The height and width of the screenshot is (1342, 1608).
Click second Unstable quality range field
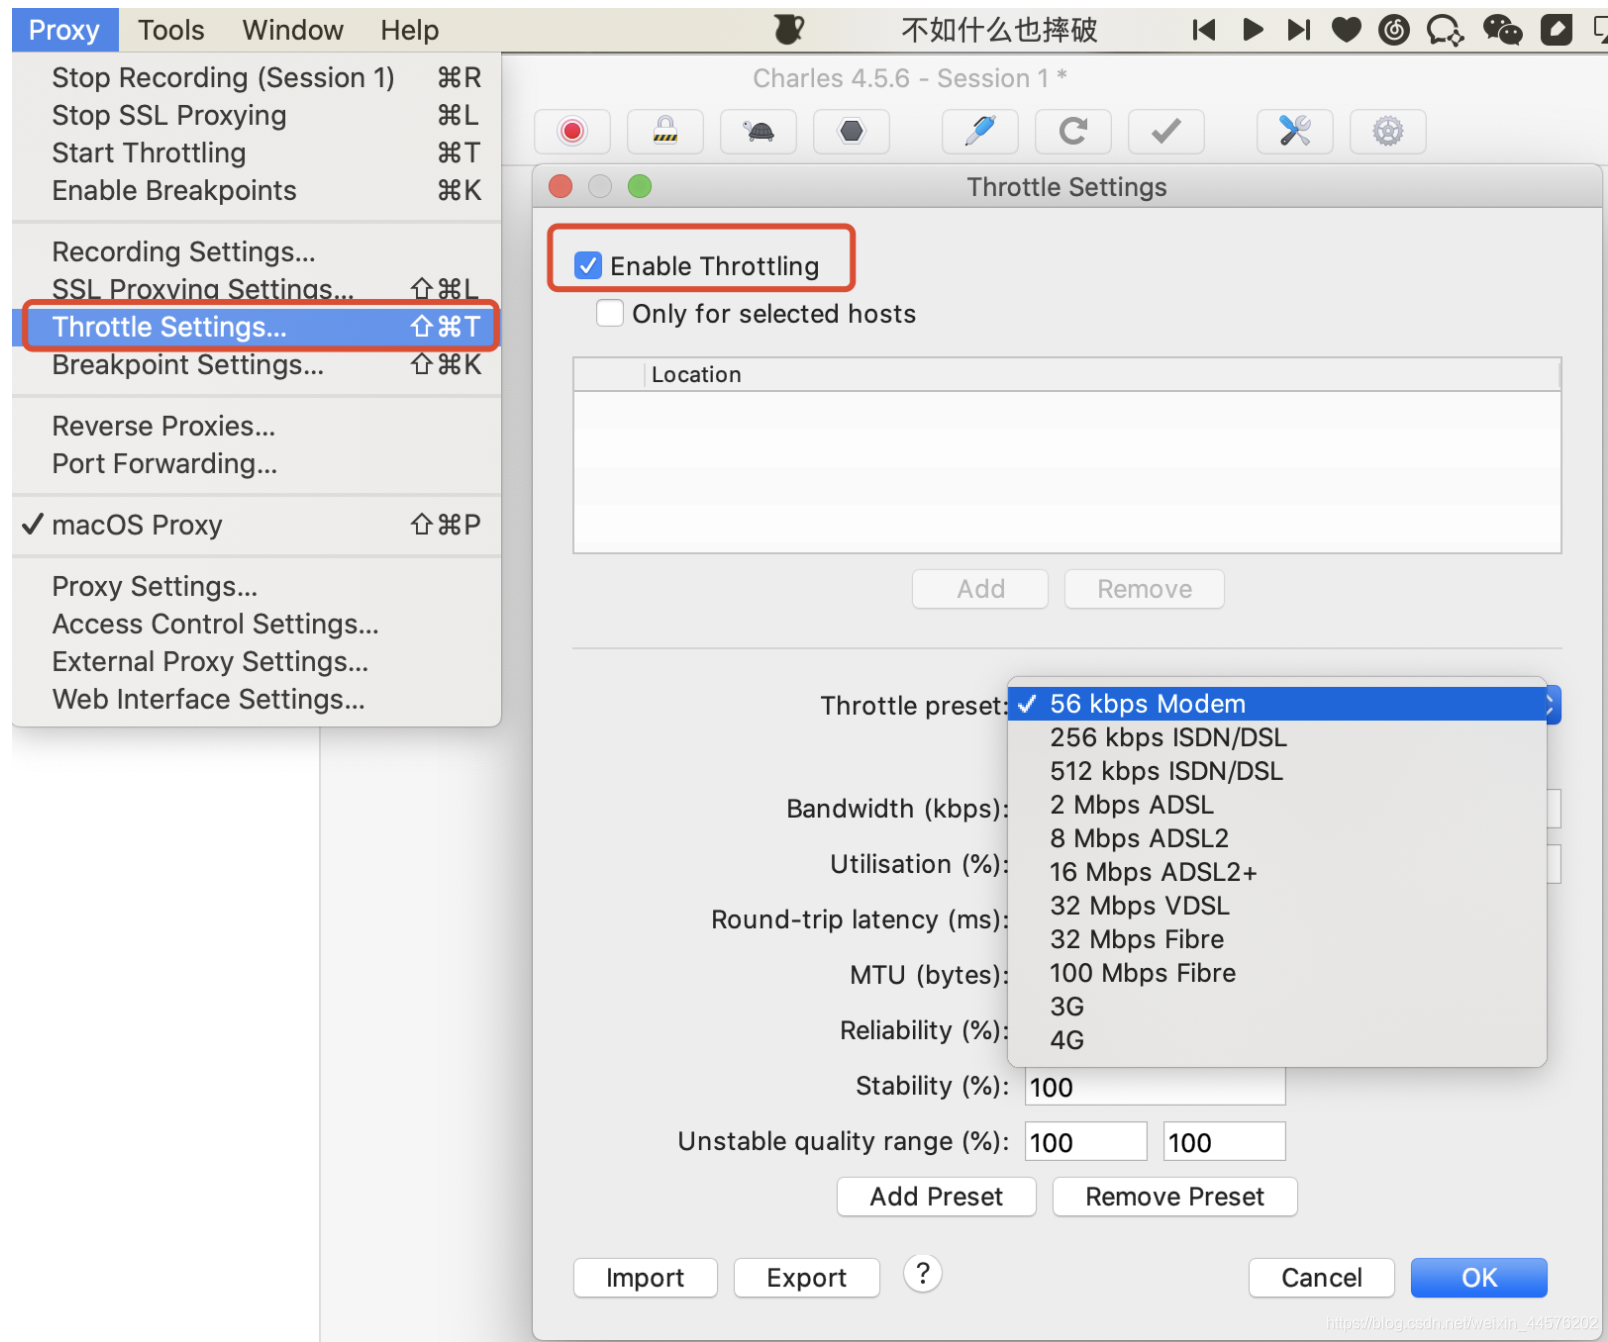pos(1224,1142)
